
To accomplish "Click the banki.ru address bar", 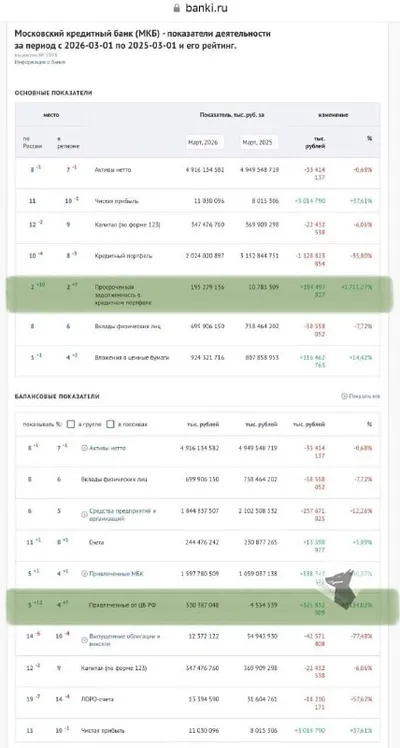I will (x=200, y=8).
